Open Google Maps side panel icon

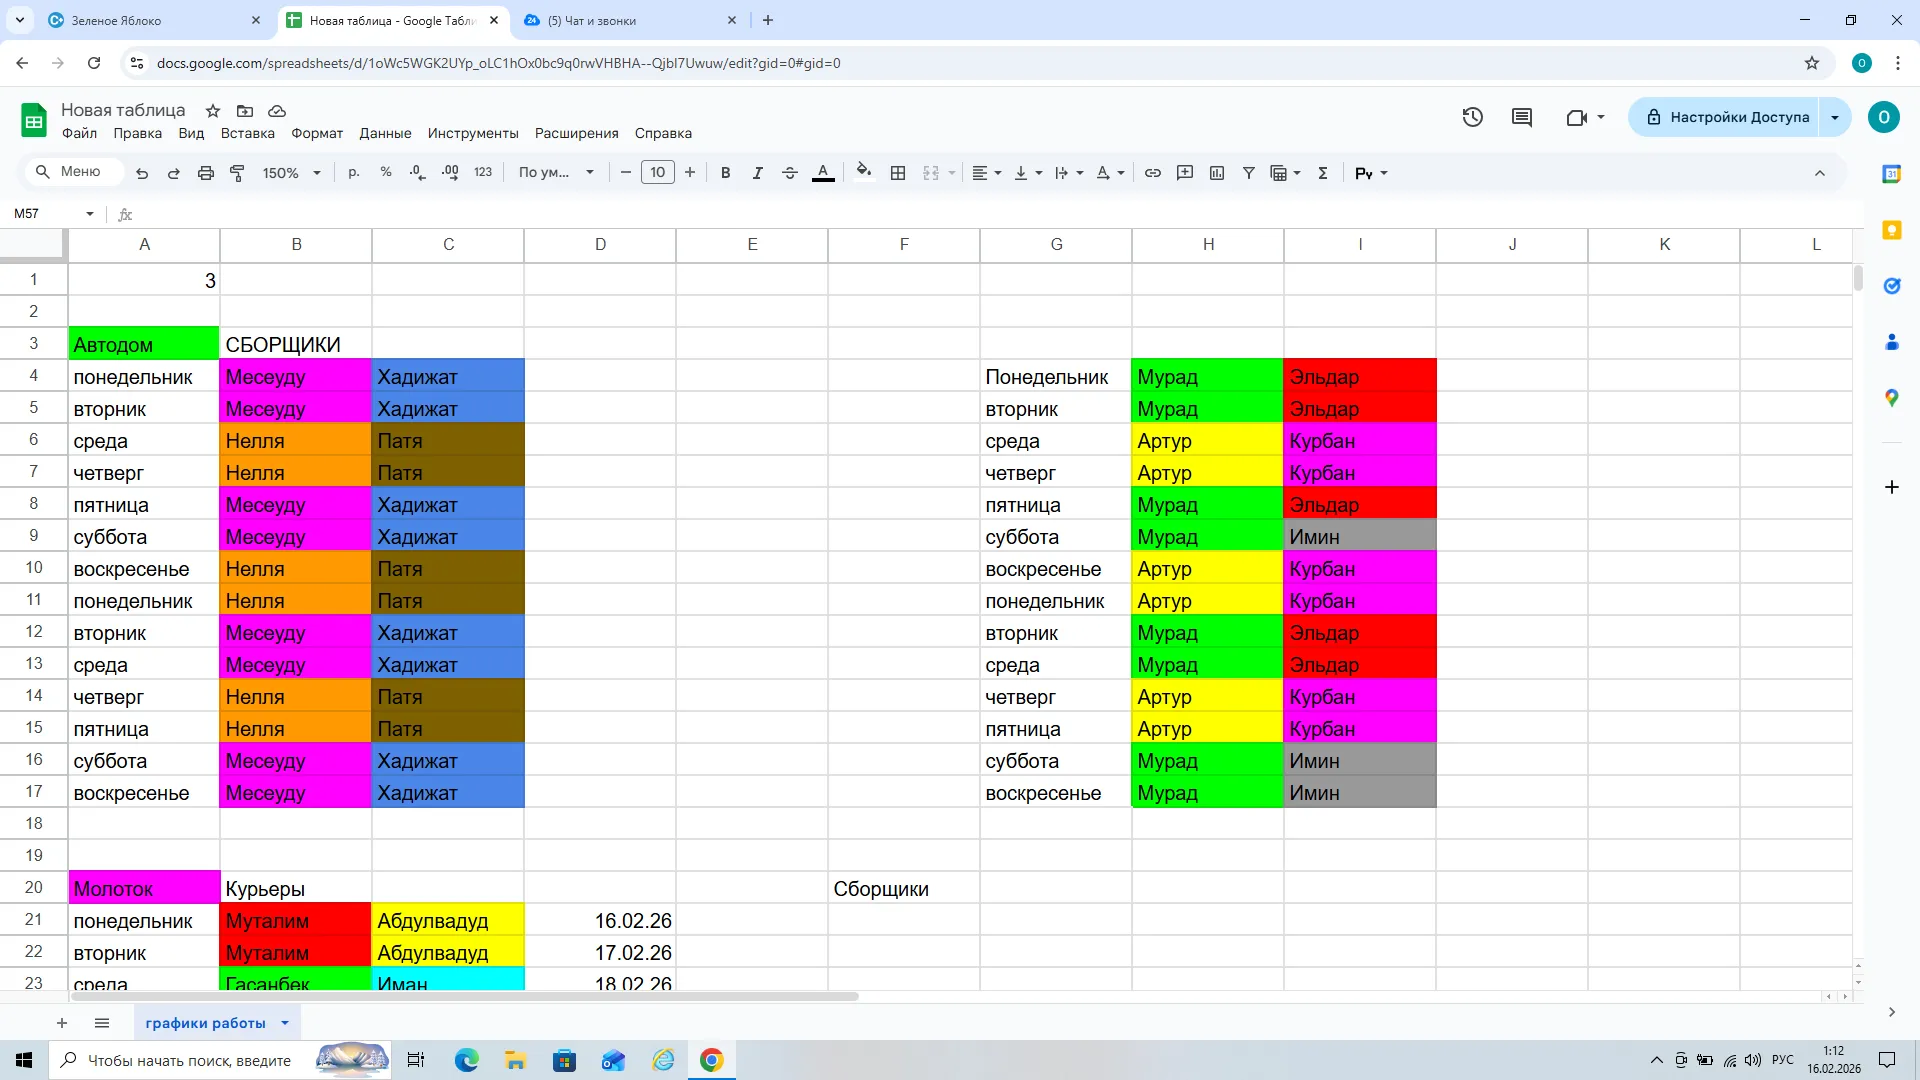1891,398
